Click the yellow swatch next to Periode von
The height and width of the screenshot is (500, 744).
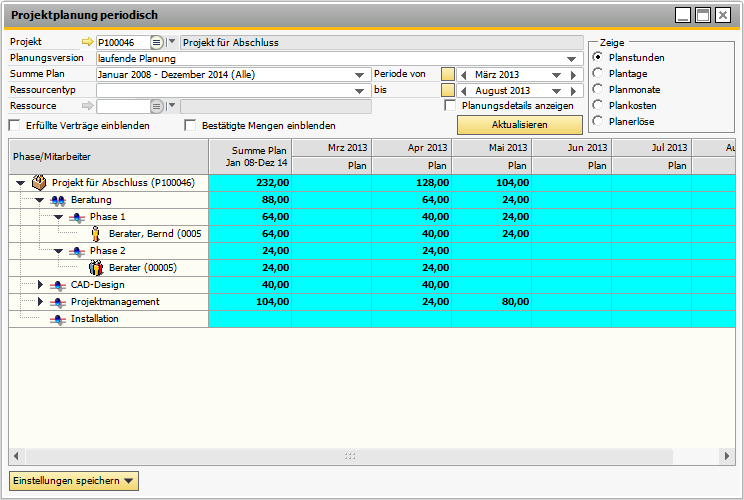(447, 75)
